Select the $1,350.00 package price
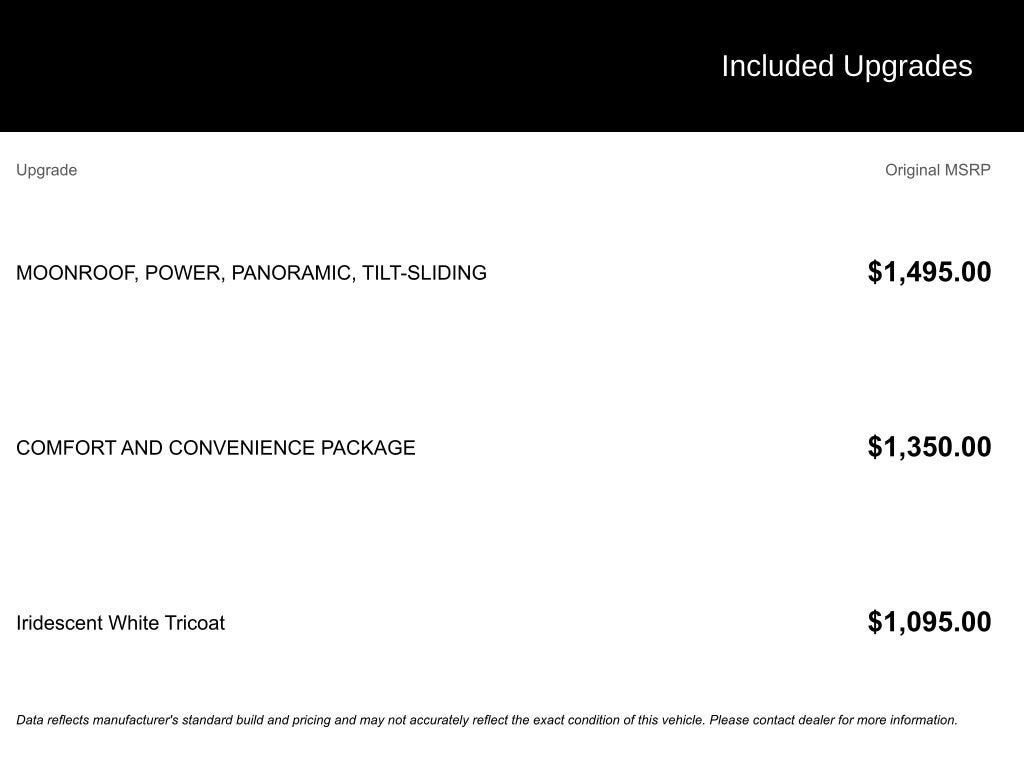1024x768 pixels. [x=929, y=447]
